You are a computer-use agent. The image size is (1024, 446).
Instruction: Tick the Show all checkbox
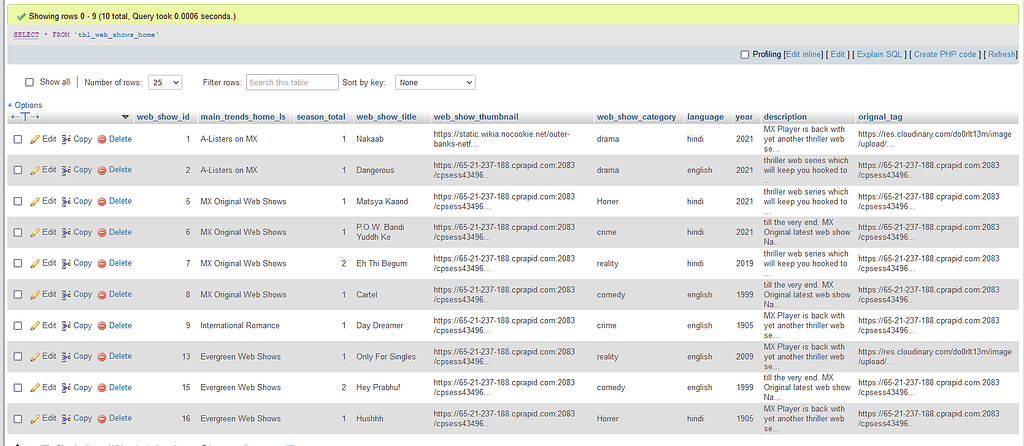pos(29,82)
